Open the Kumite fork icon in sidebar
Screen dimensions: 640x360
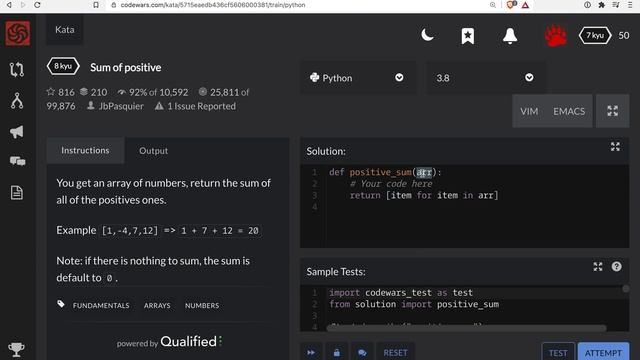(x=17, y=101)
